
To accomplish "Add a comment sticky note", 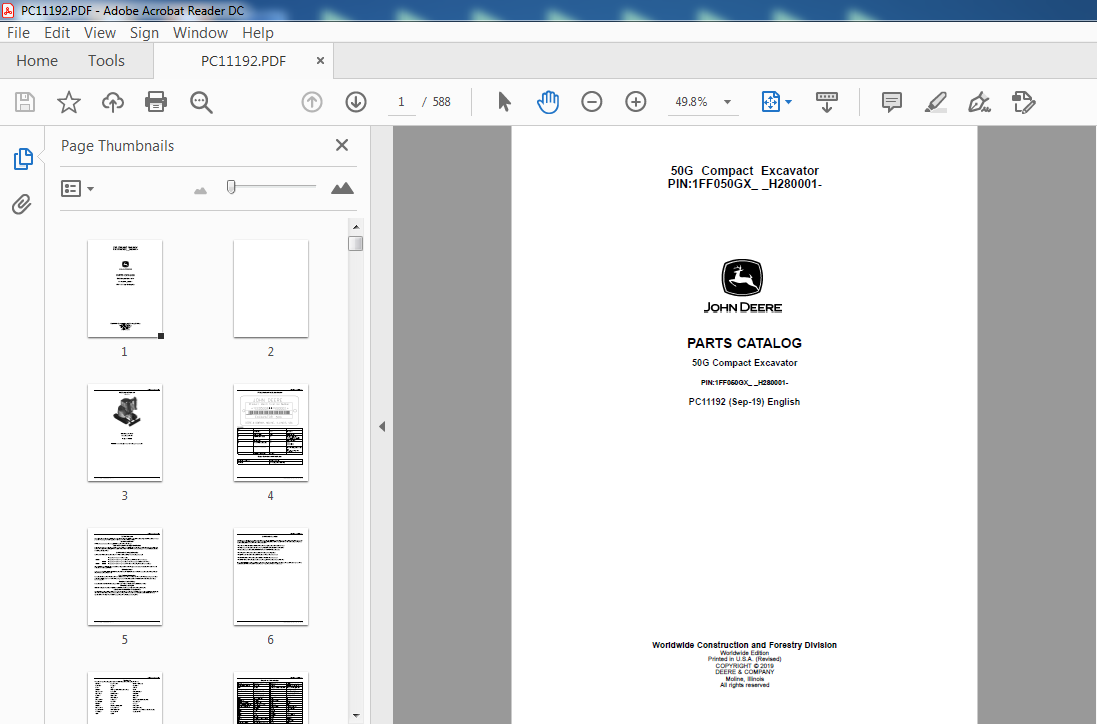I will click(x=892, y=102).
